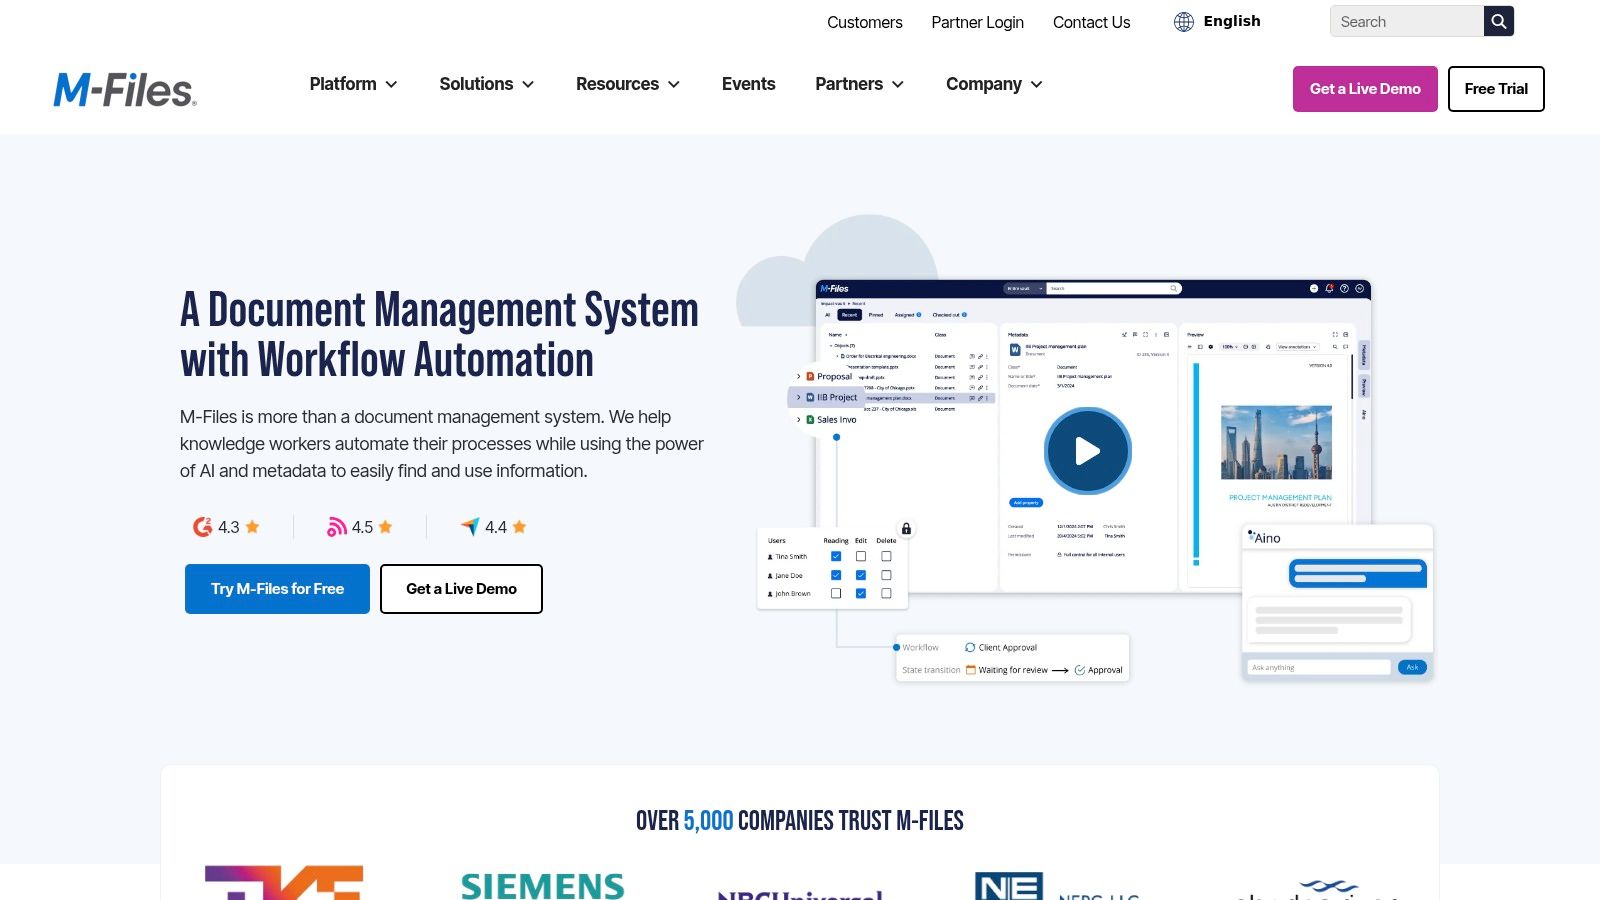Click the star next to the 4.3 rating
The height and width of the screenshot is (900, 1600).
pos(253,526)
